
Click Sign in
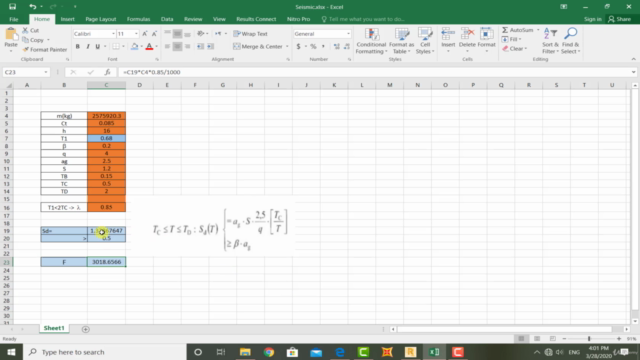593,19
